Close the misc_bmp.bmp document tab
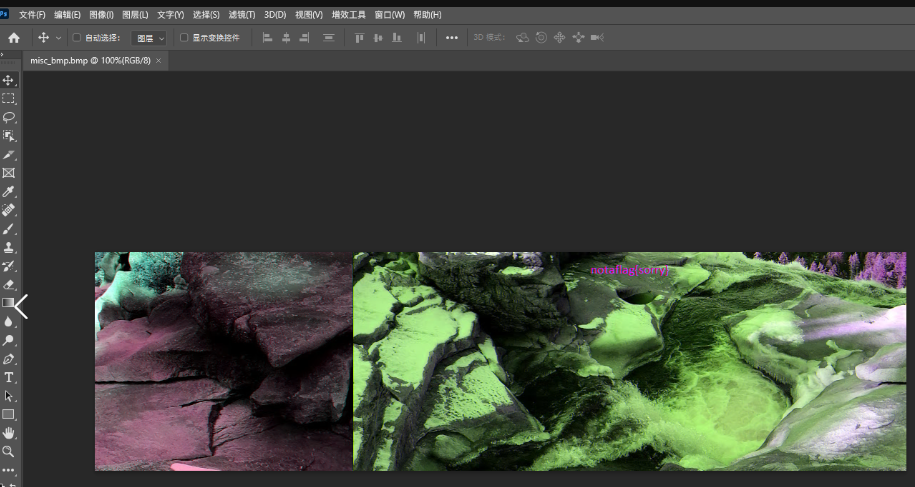This screenshot has width=915, height=487. pos(159,60)
